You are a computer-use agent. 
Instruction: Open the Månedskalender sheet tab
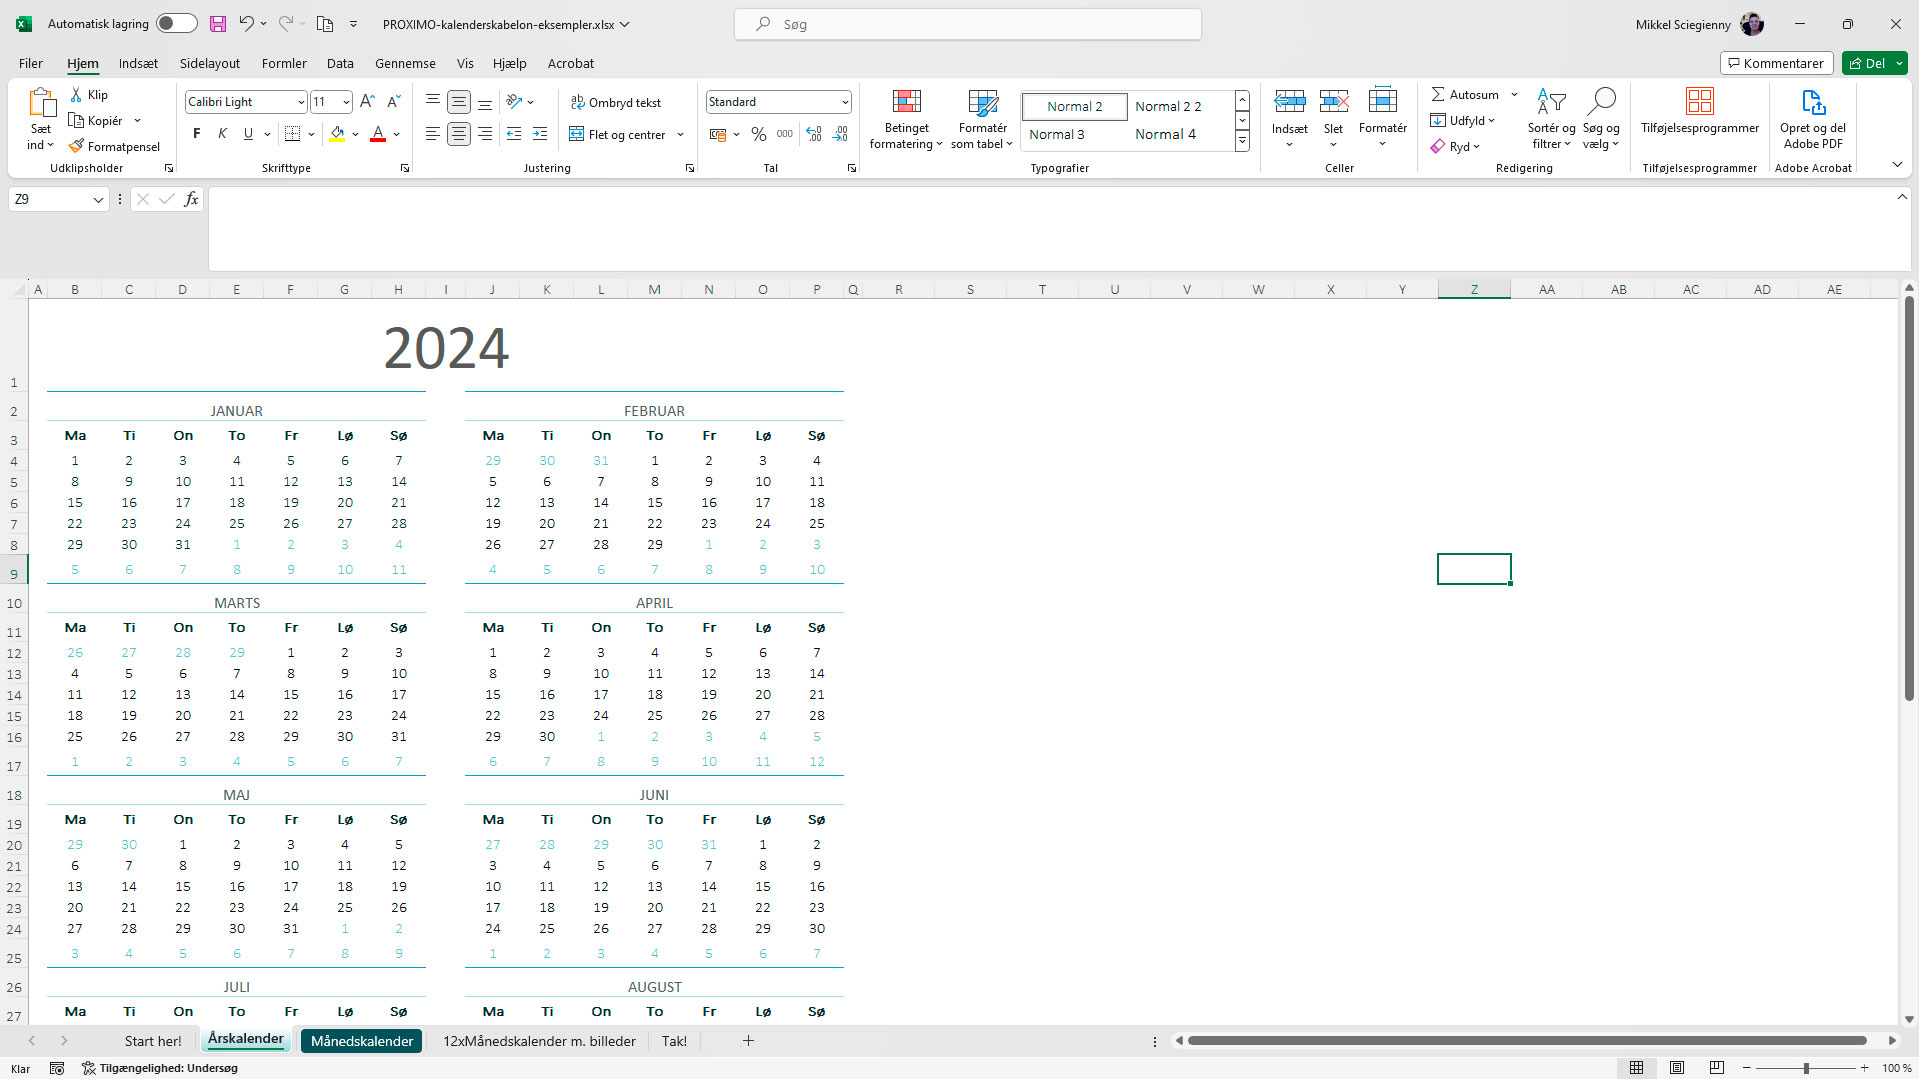click(360, 1040)
